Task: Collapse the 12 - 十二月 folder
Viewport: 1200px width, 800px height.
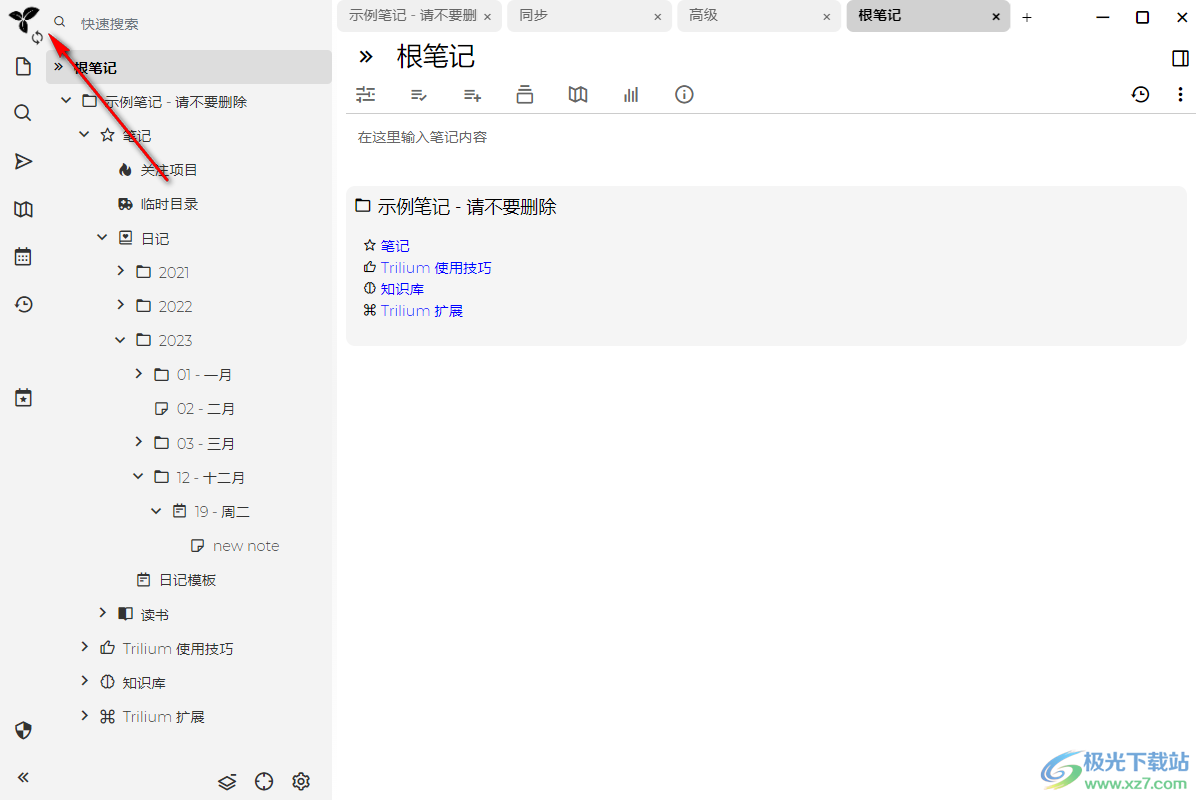Action: pyautogui.click(x=138, y=477)
